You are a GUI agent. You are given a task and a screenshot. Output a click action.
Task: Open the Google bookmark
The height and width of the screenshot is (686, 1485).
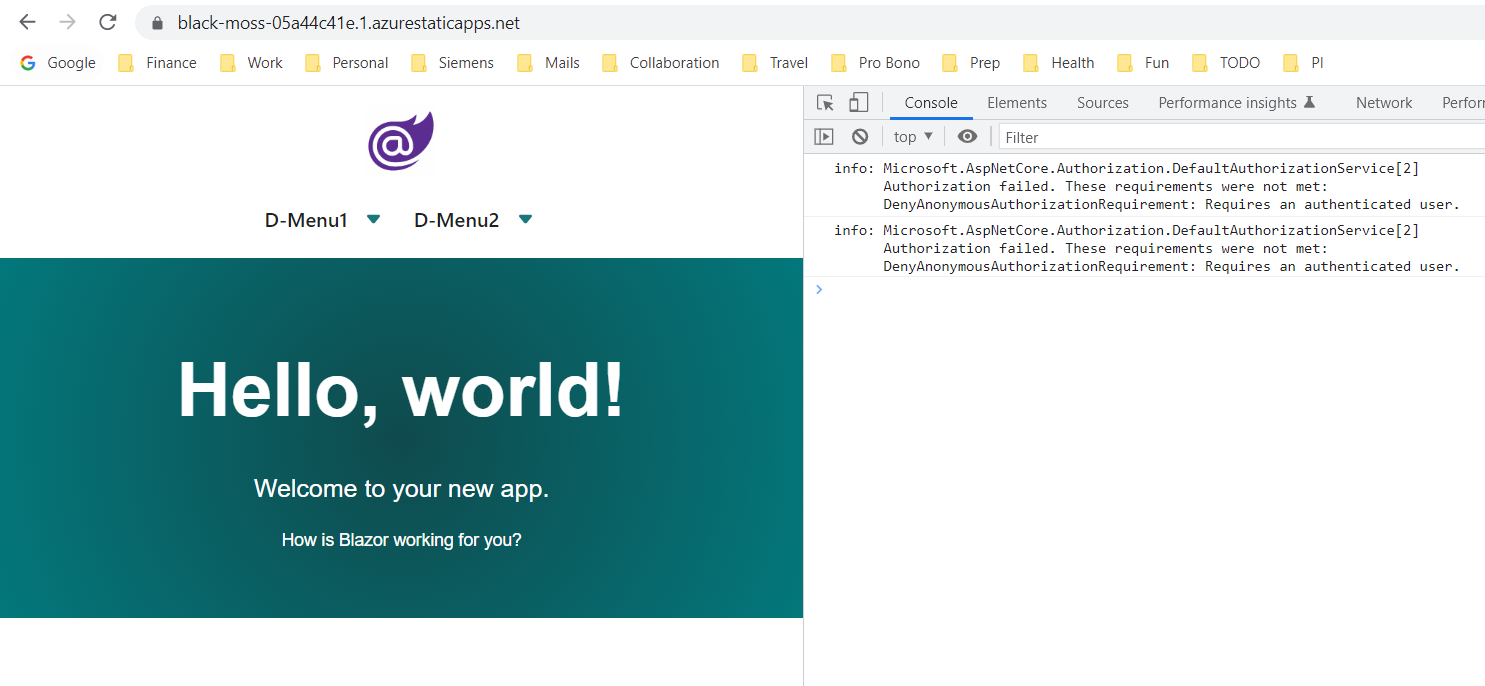57,62
